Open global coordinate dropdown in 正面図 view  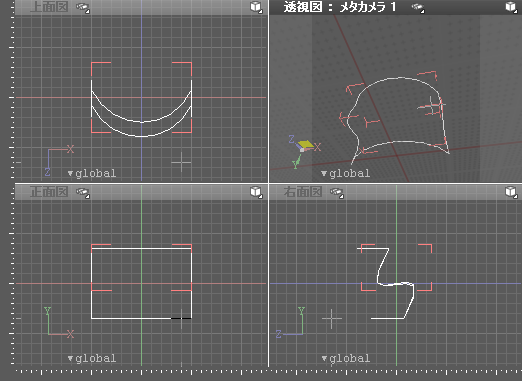pyautogui.click(x=92, y=359)
